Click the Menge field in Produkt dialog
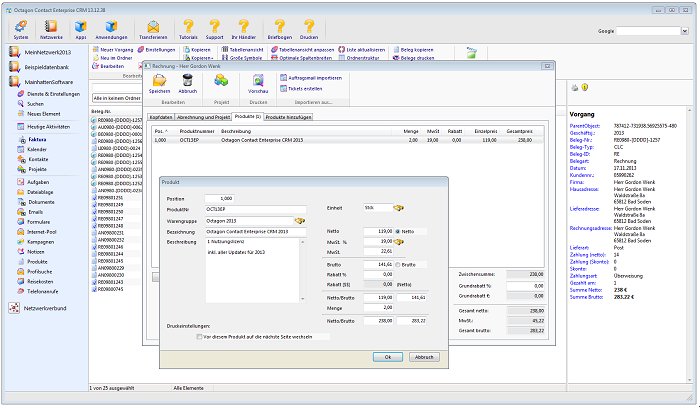Image resolution: width=700 pixels, height=408 pixels. 378,308
